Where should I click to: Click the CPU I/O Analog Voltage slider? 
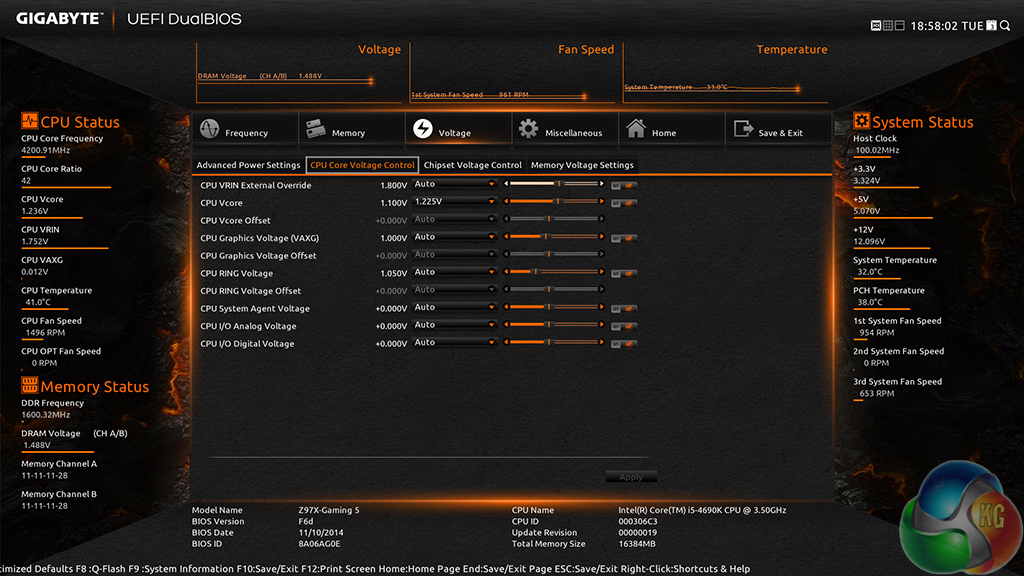tap(555, 326)
